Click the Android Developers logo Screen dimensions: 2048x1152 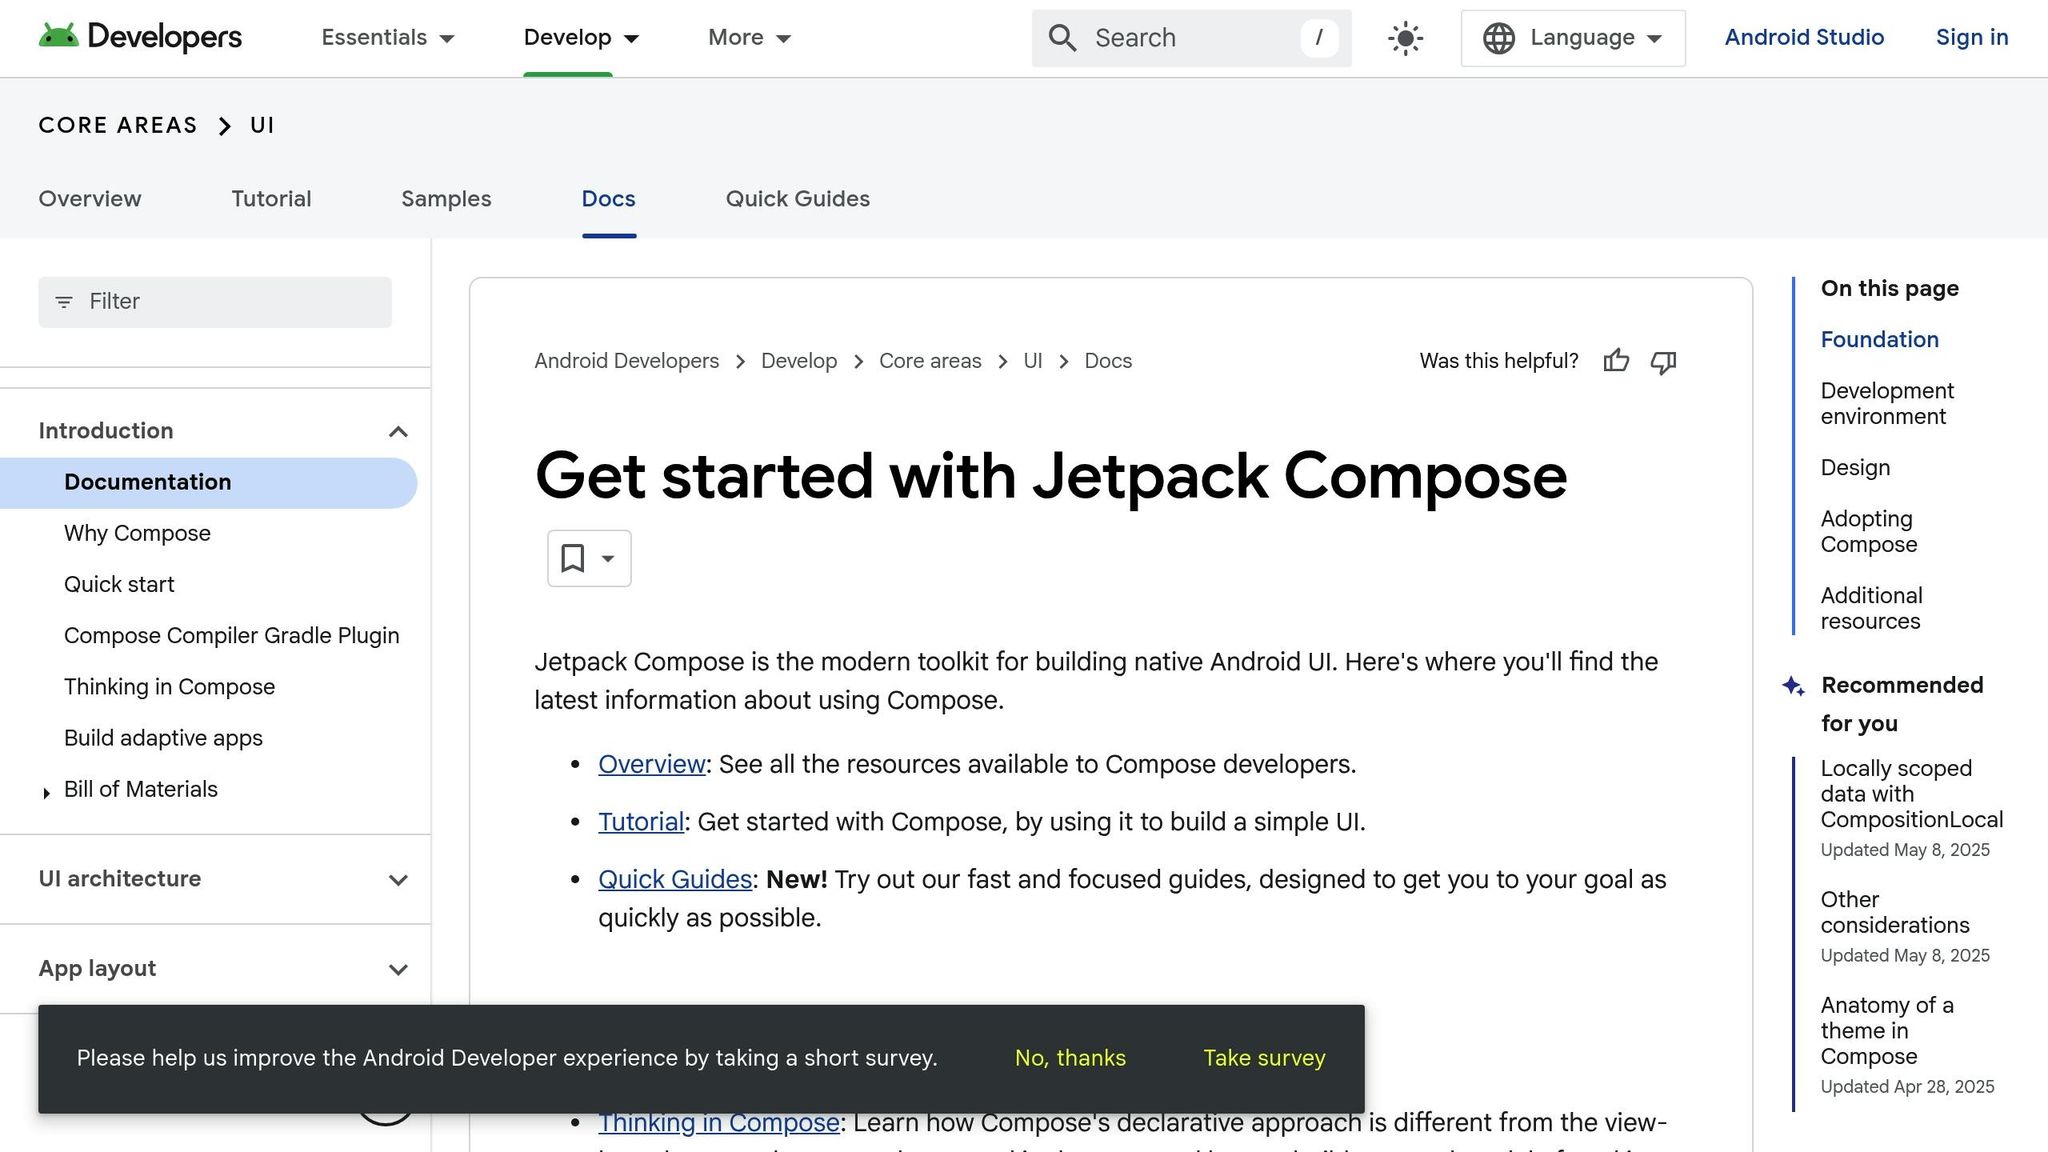tap(140, 37)
